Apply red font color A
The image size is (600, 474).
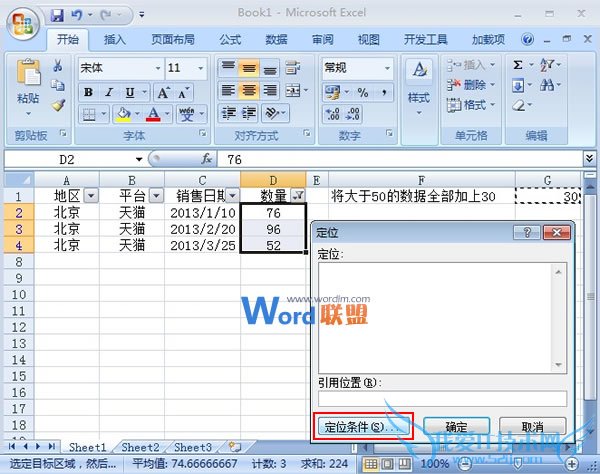point(153,114)
